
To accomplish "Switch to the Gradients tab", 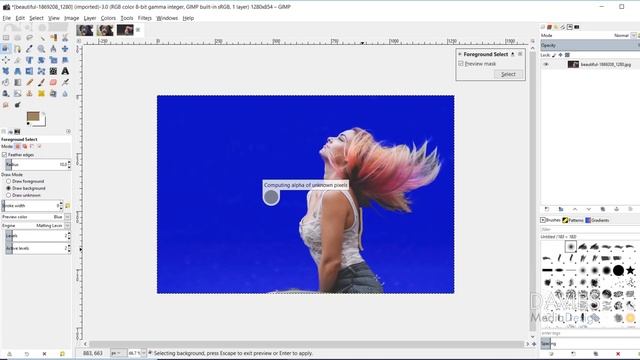I will click(597, 220).
